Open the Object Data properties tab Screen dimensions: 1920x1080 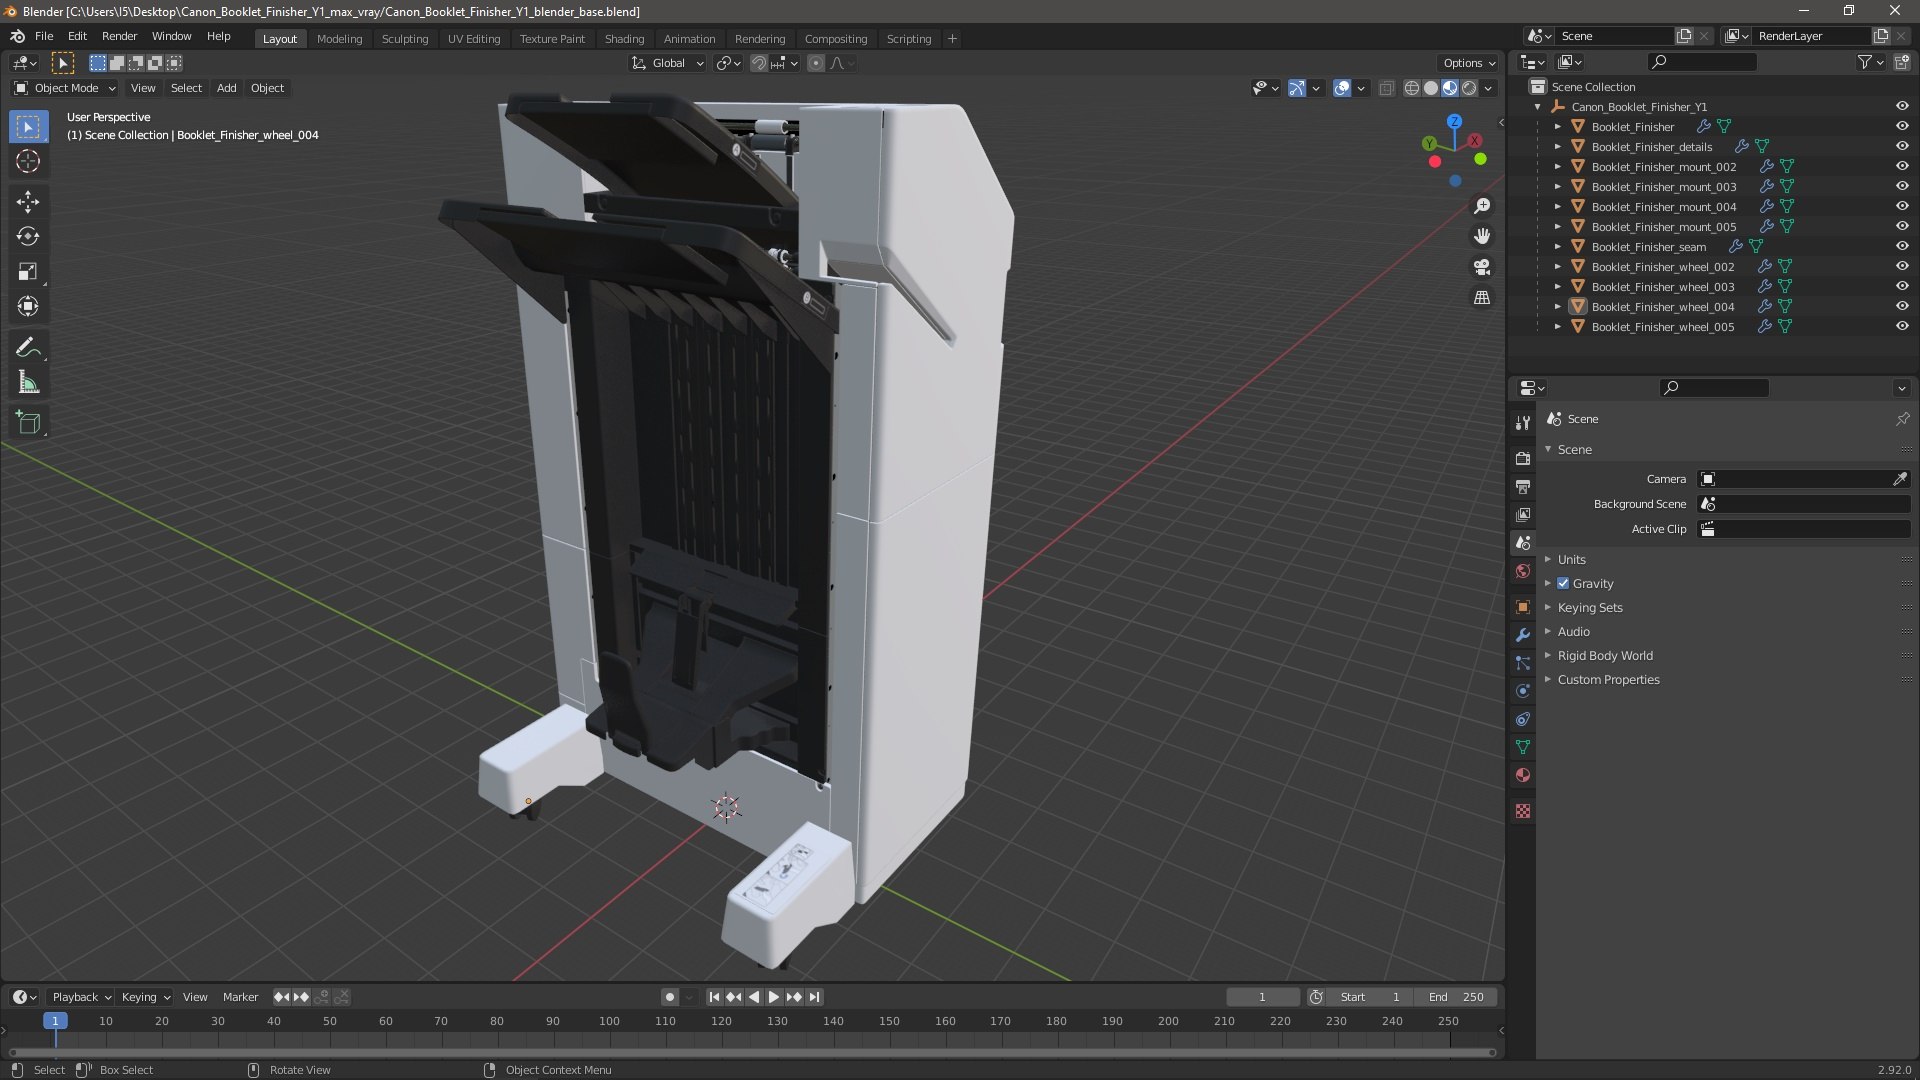(1523, 747)
